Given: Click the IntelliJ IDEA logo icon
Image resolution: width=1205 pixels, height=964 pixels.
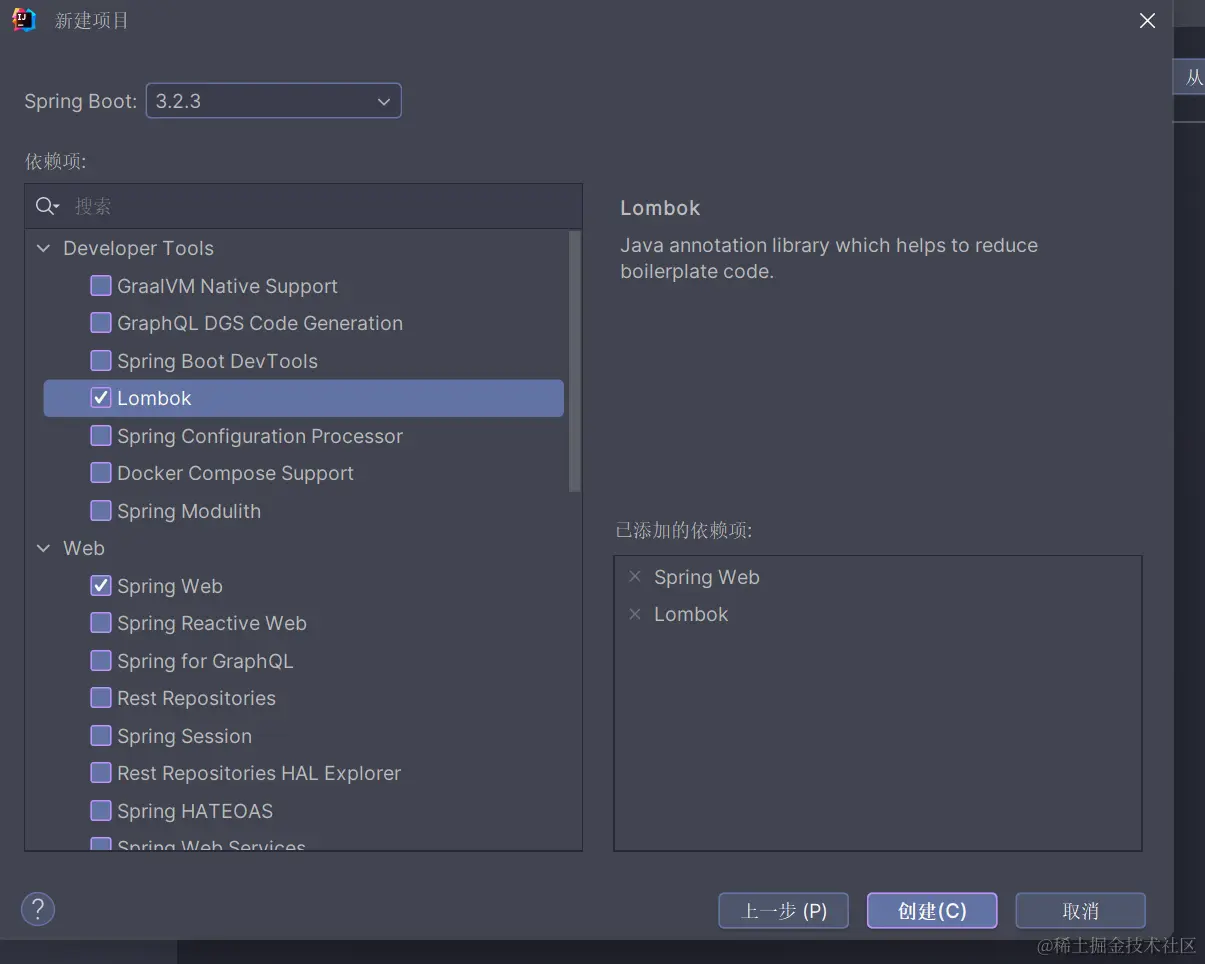Looking at the screenshot, I should point(24,20).
